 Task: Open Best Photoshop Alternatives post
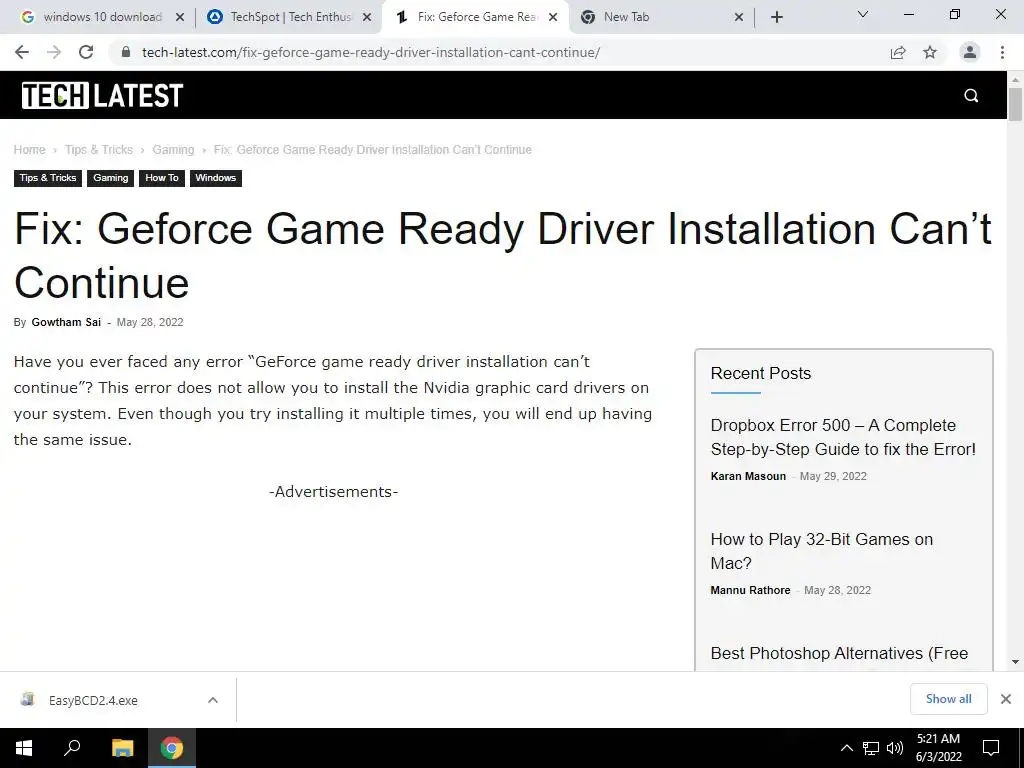[839, 653]
